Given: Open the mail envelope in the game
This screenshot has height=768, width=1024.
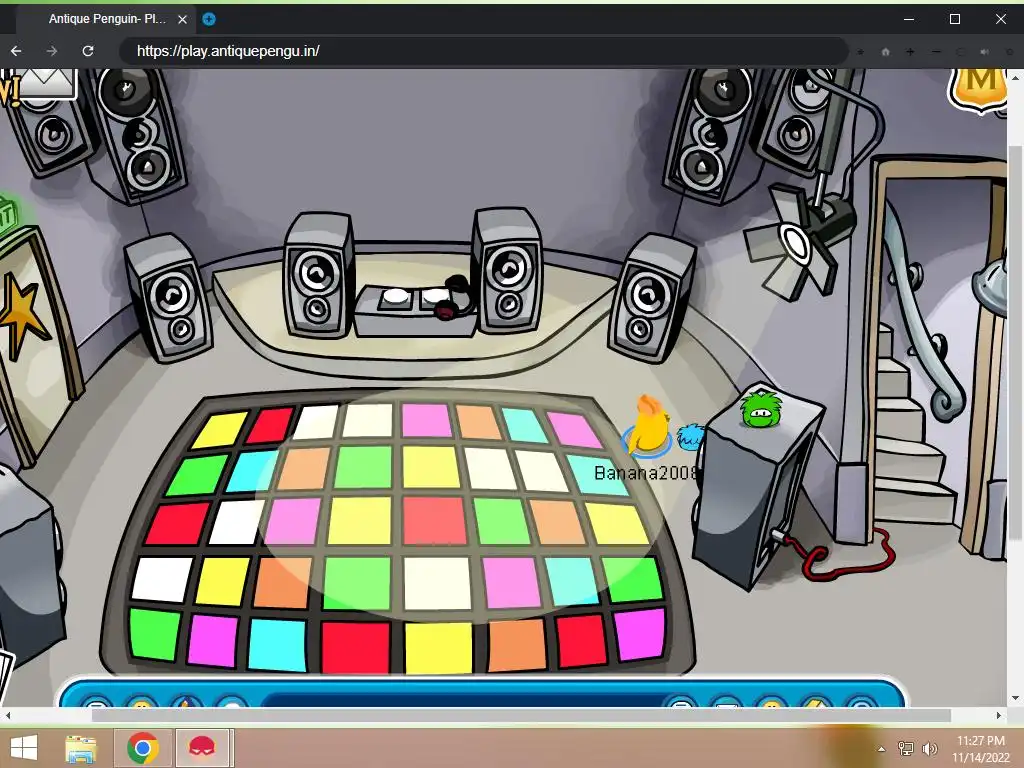Looking at the screenshot, I should pyautogui.click(x=47, y=83).
